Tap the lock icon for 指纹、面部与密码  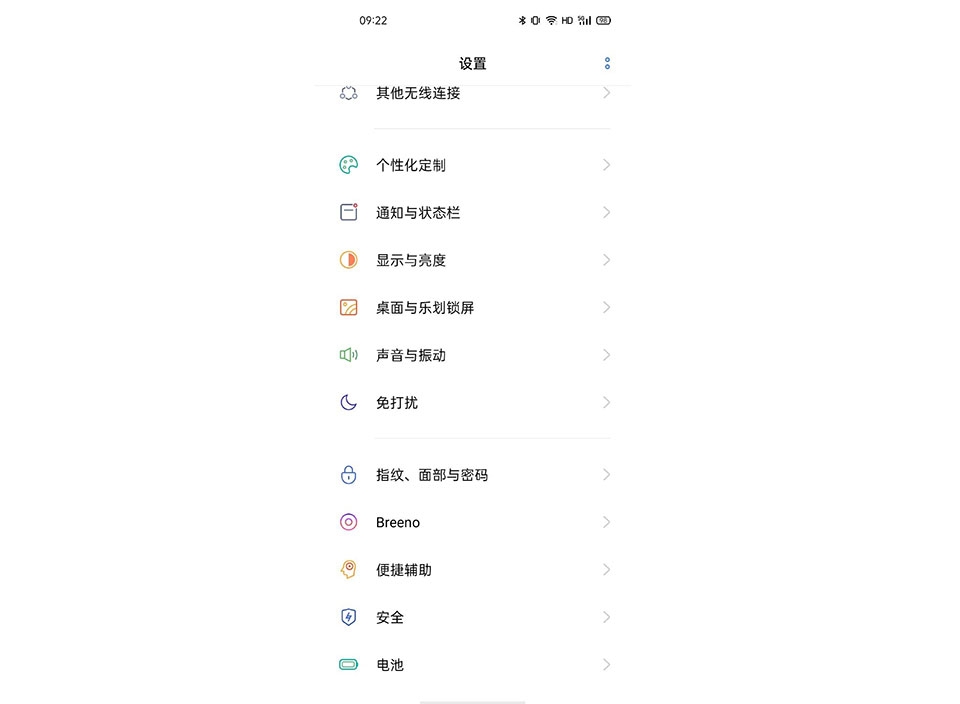(348, 474)
